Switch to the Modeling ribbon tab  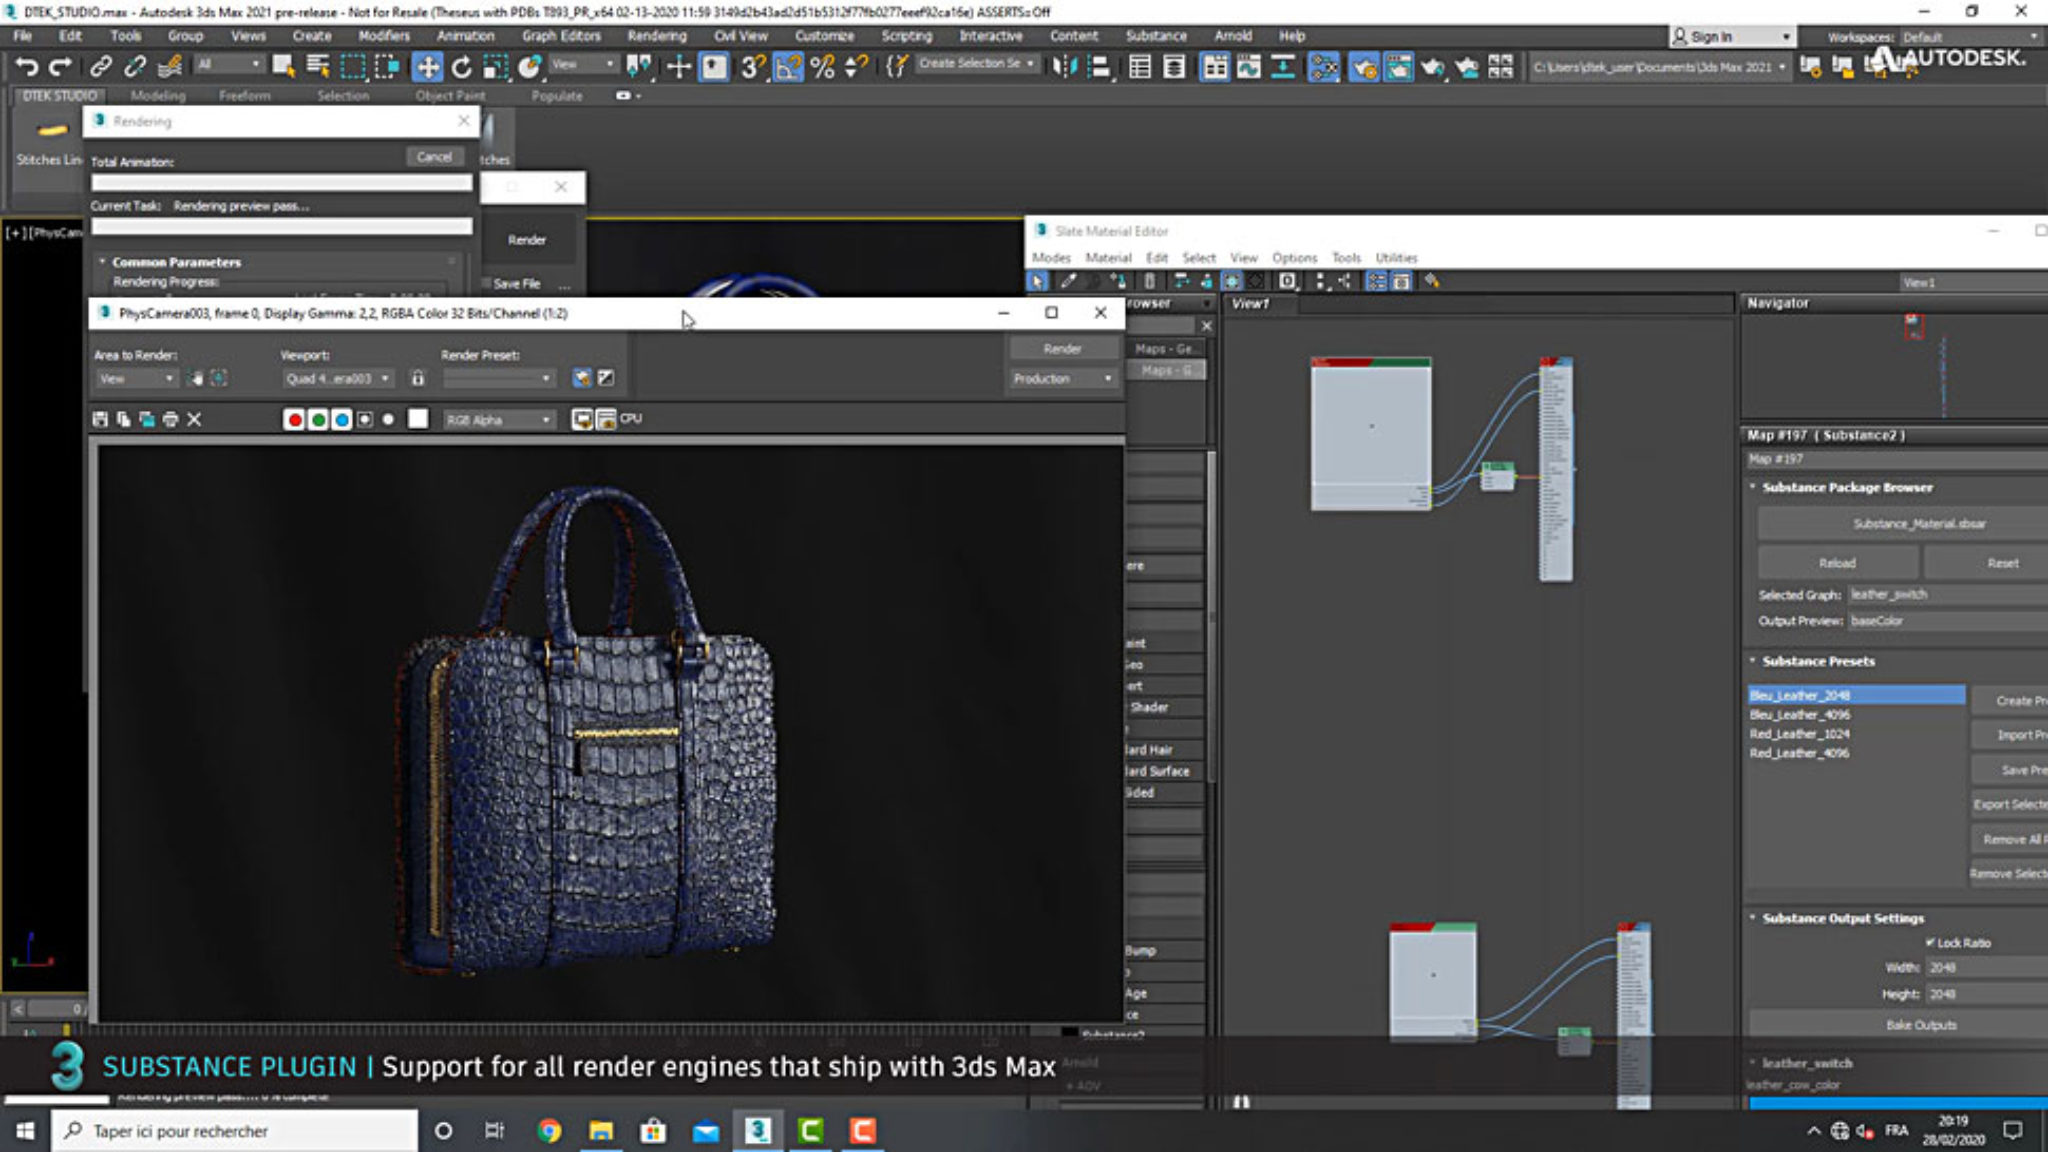(158, 96)
